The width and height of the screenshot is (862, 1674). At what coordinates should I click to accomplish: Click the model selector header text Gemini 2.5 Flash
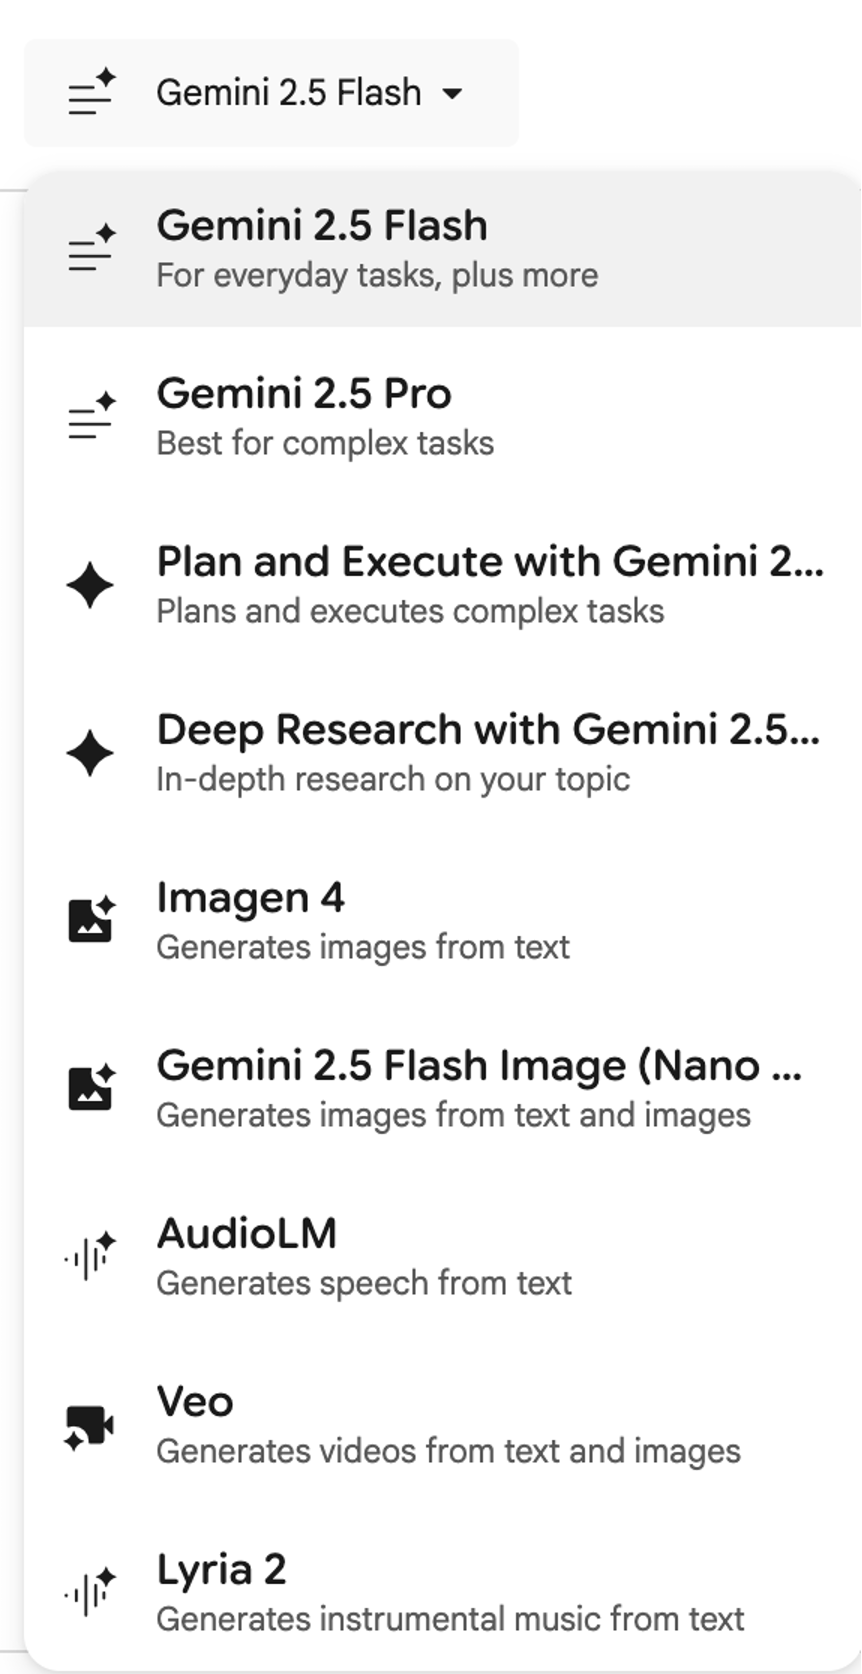tap(288, 93)
